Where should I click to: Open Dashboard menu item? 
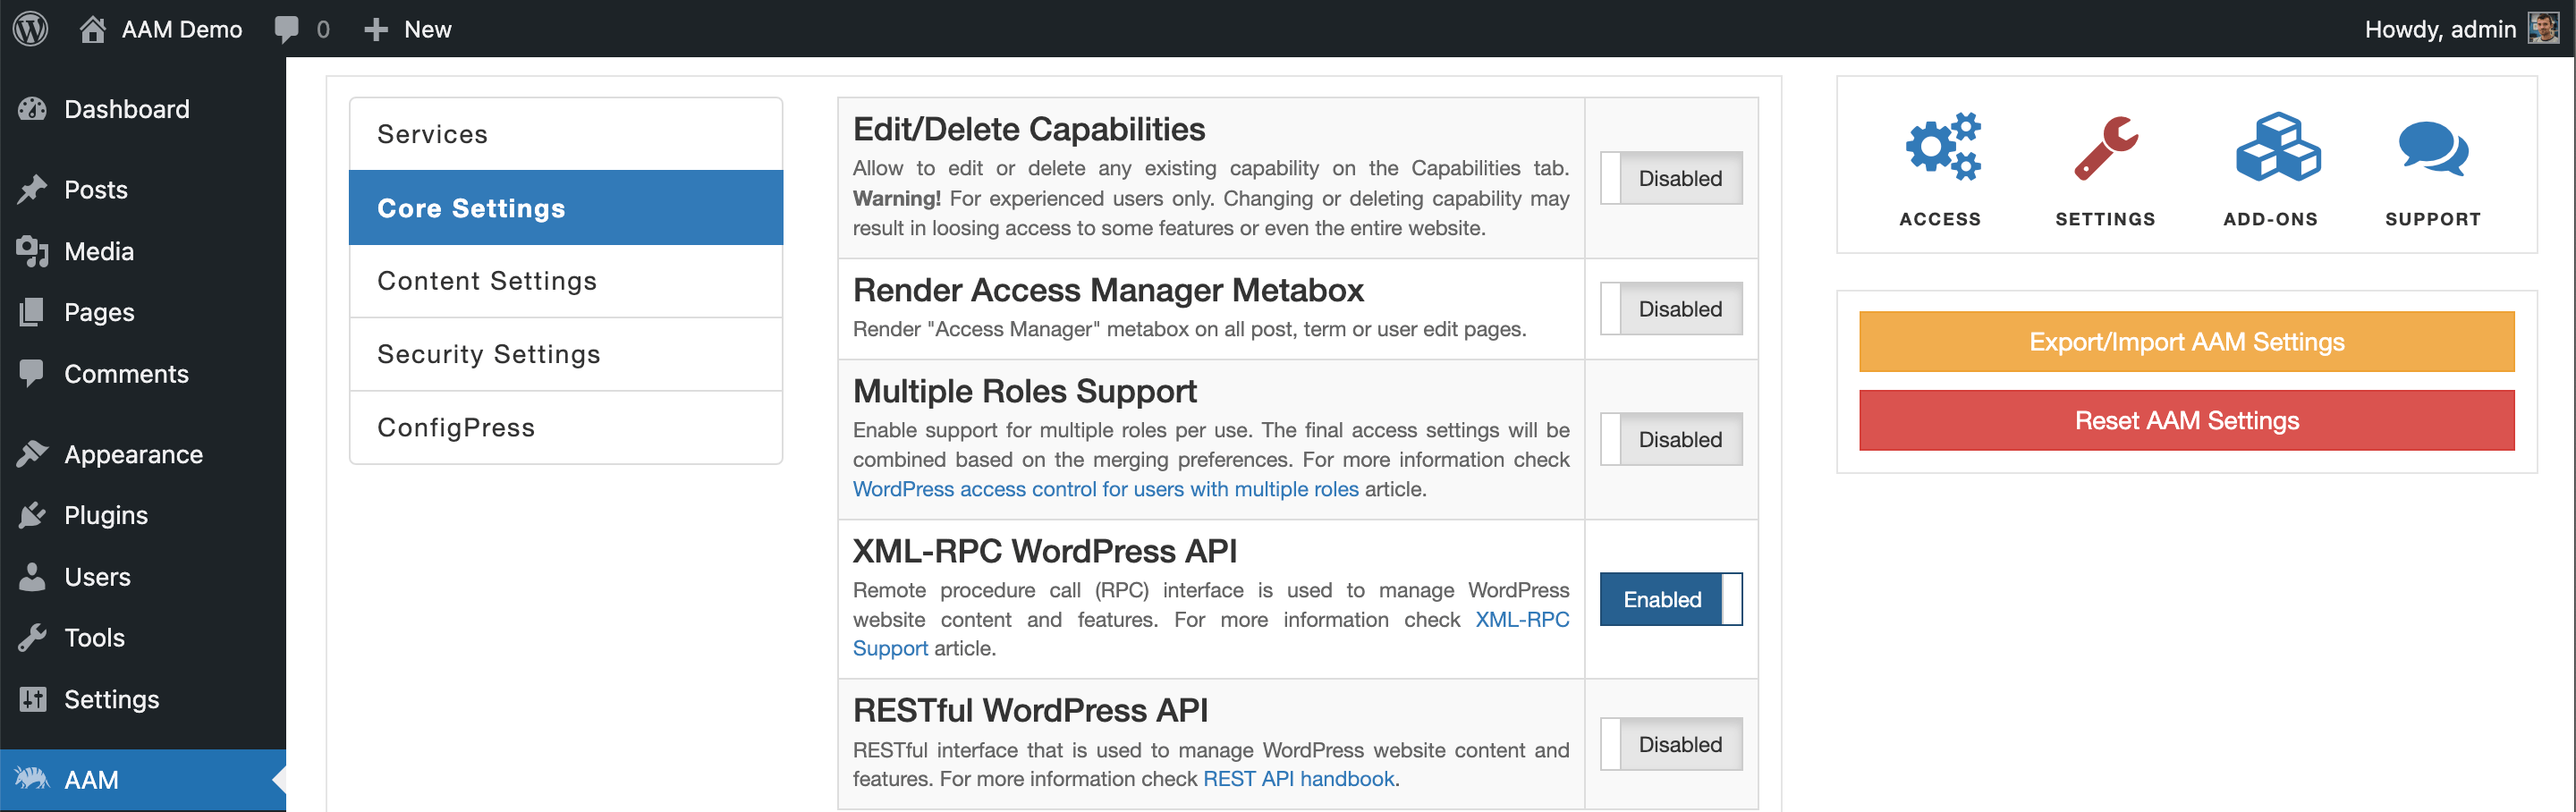coord(126,109)
